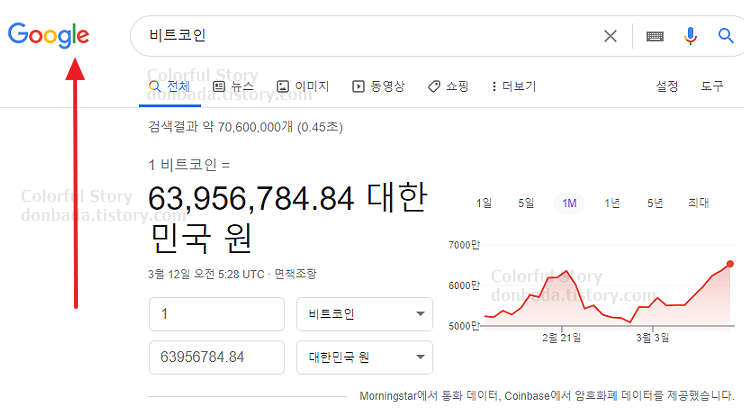Select the 1년 chart range
744x416 pixels.
612,203
